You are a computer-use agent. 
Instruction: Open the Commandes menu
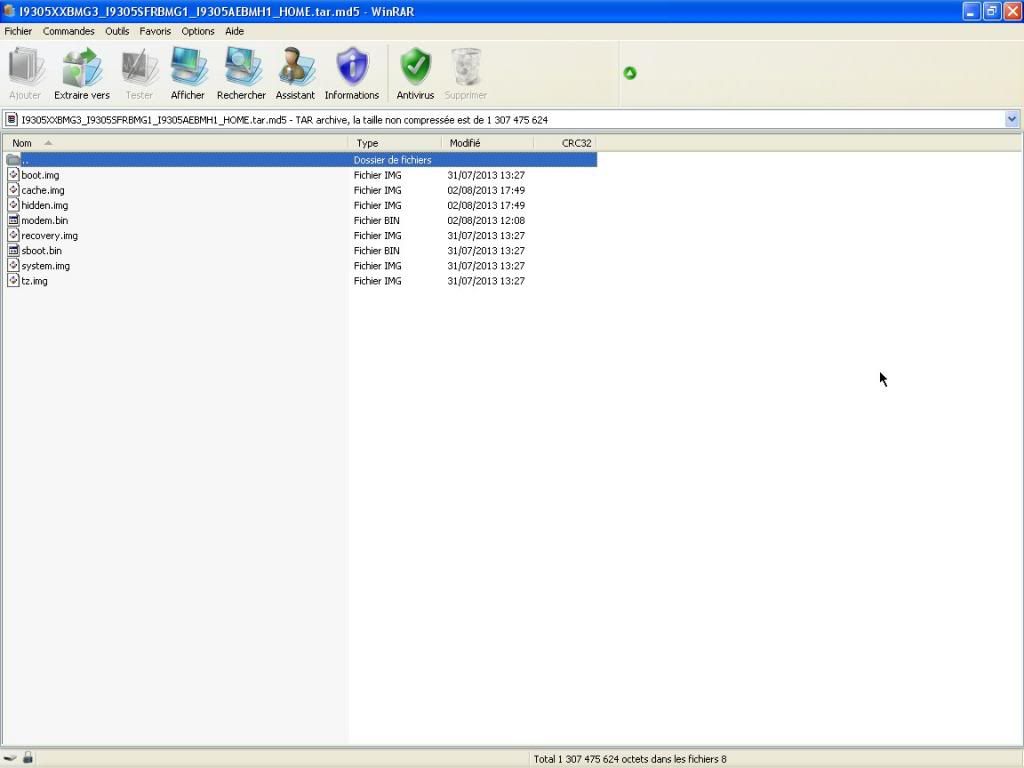69,31
